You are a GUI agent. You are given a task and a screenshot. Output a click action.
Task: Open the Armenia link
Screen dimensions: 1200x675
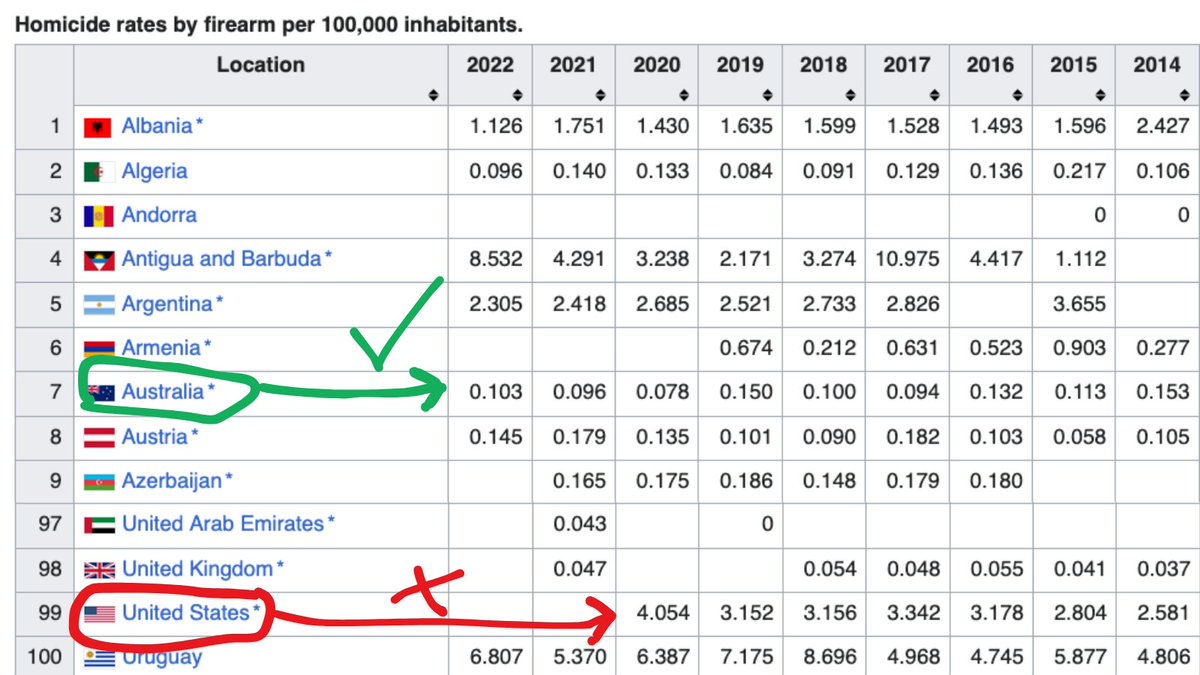[161, 348]
